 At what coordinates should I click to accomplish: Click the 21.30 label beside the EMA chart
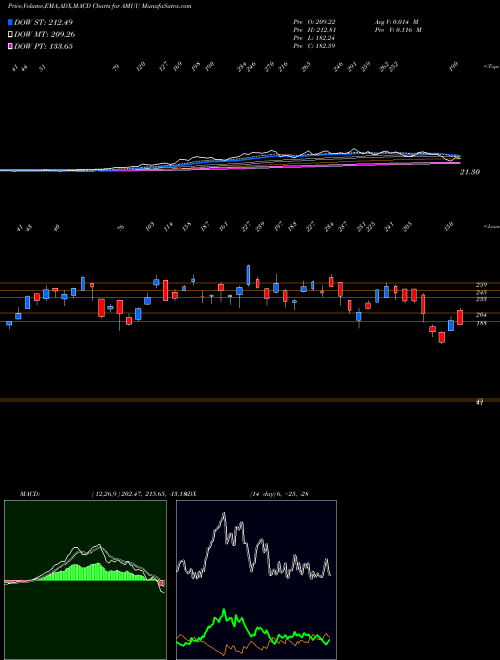pos(470,172)
